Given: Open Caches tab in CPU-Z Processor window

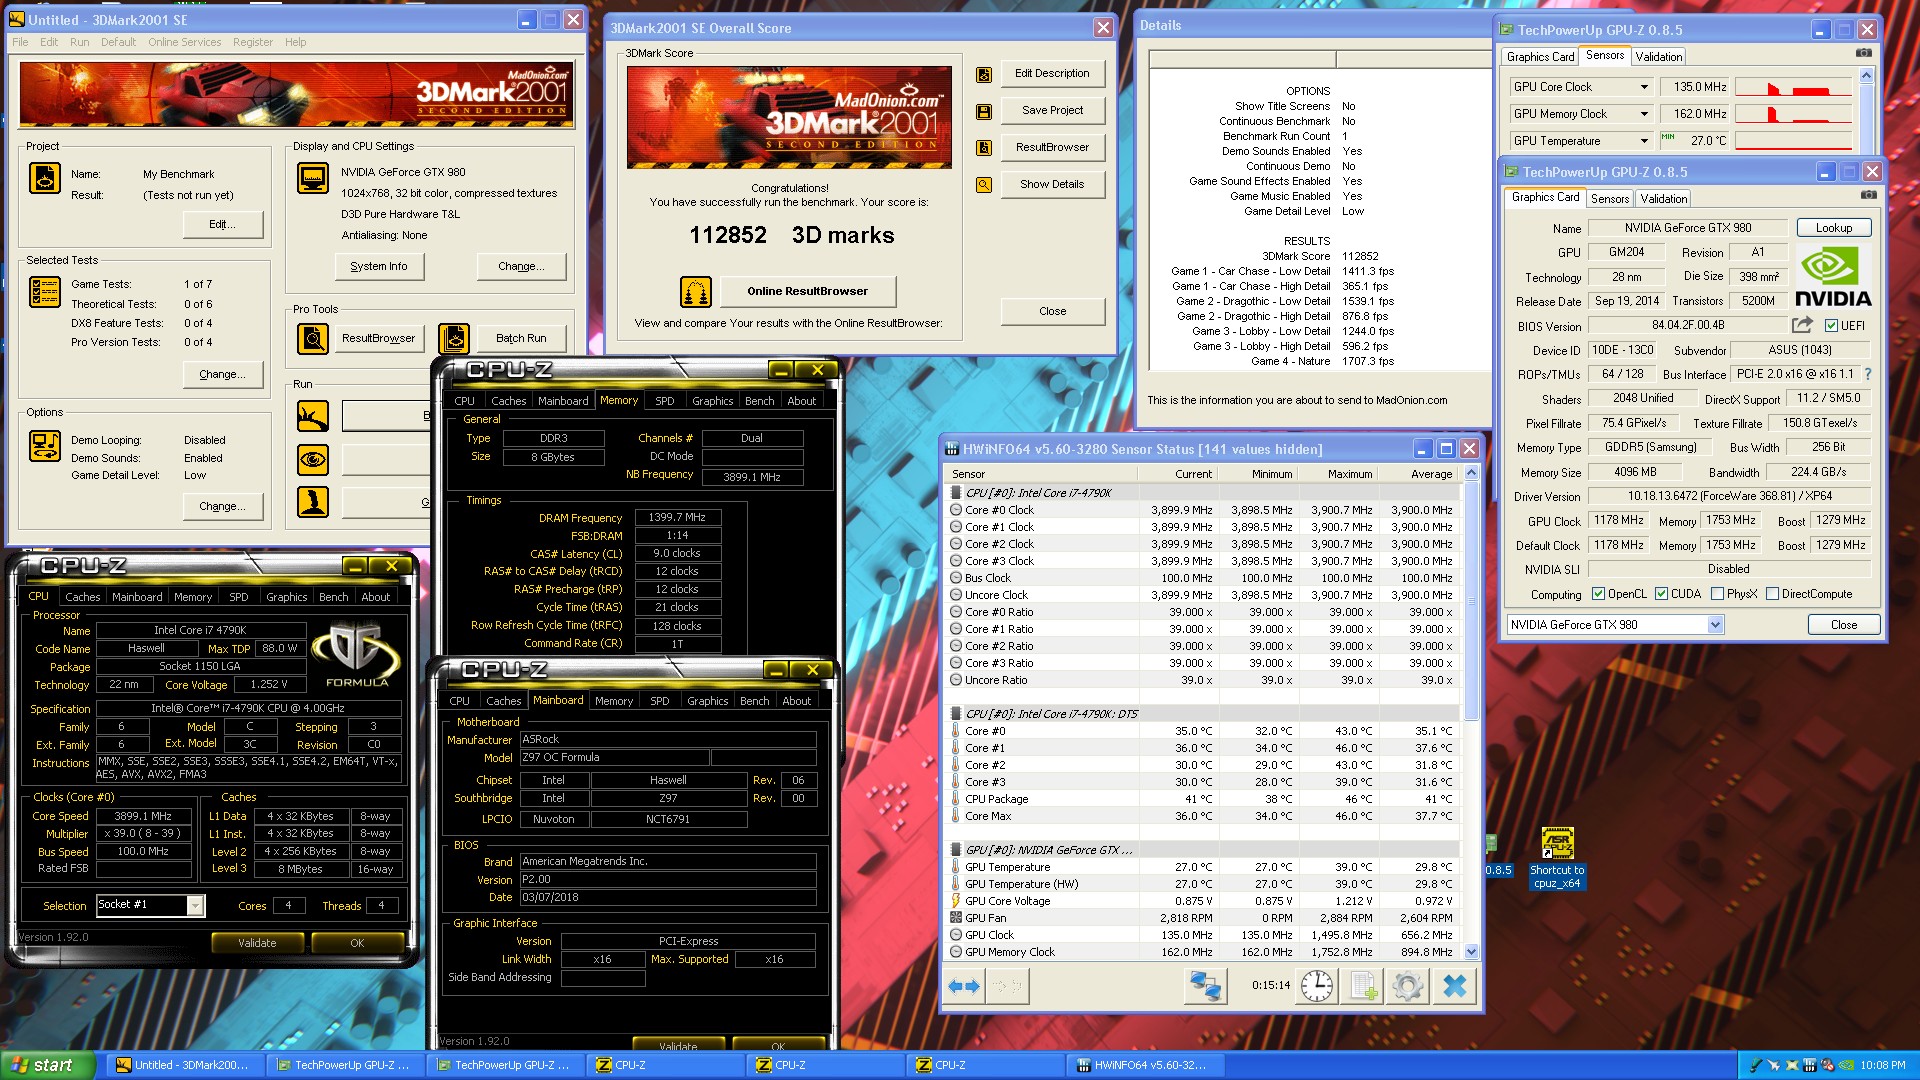Looking at the screenshot, I should (82, 597).
